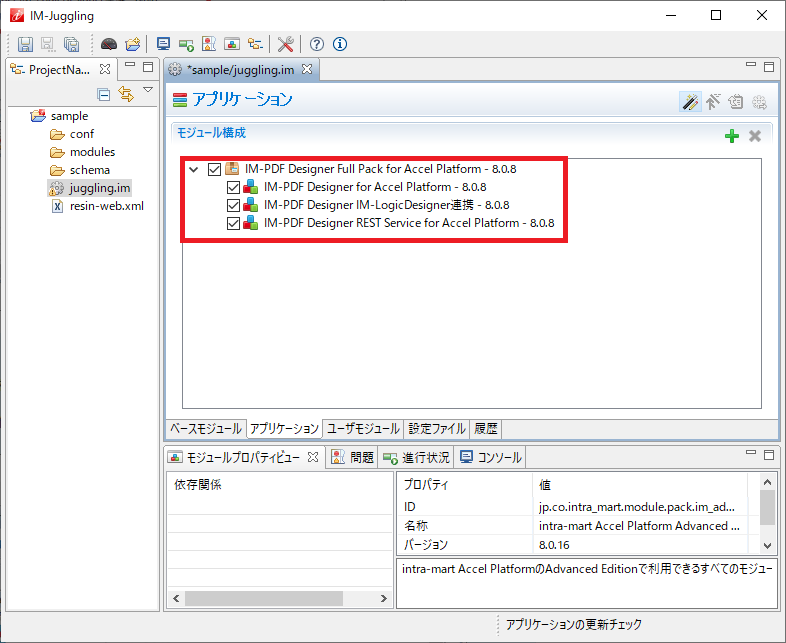Switch to the ユーザモジュール tab
The image size is (786, 643).
point(363,429)
